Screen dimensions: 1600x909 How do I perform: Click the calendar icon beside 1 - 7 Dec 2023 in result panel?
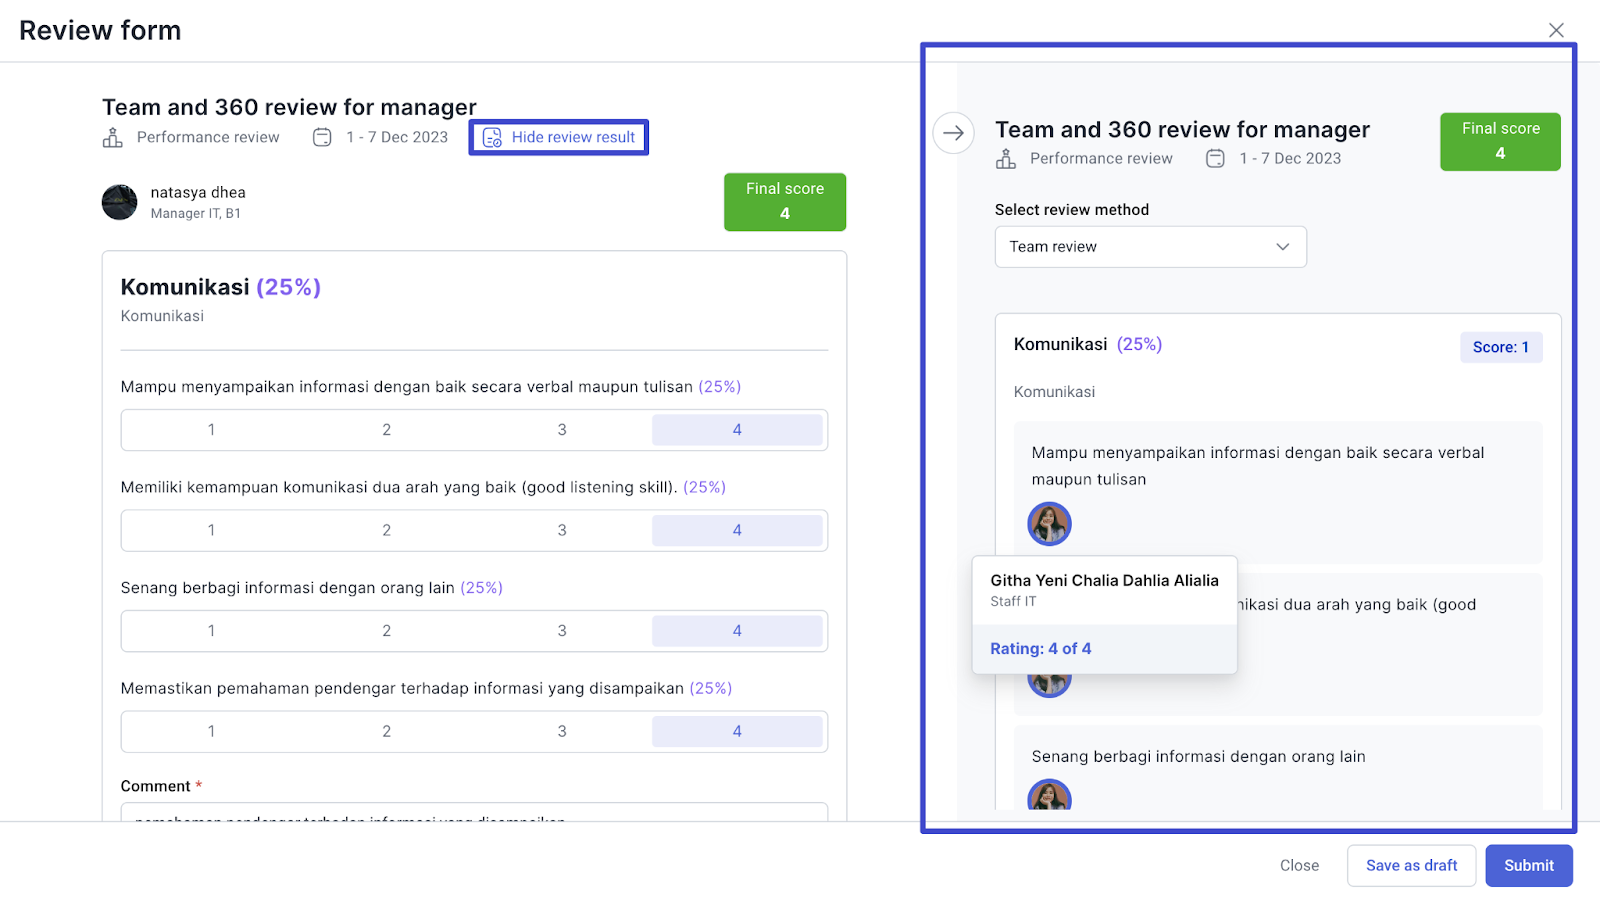click(1215, 159)
